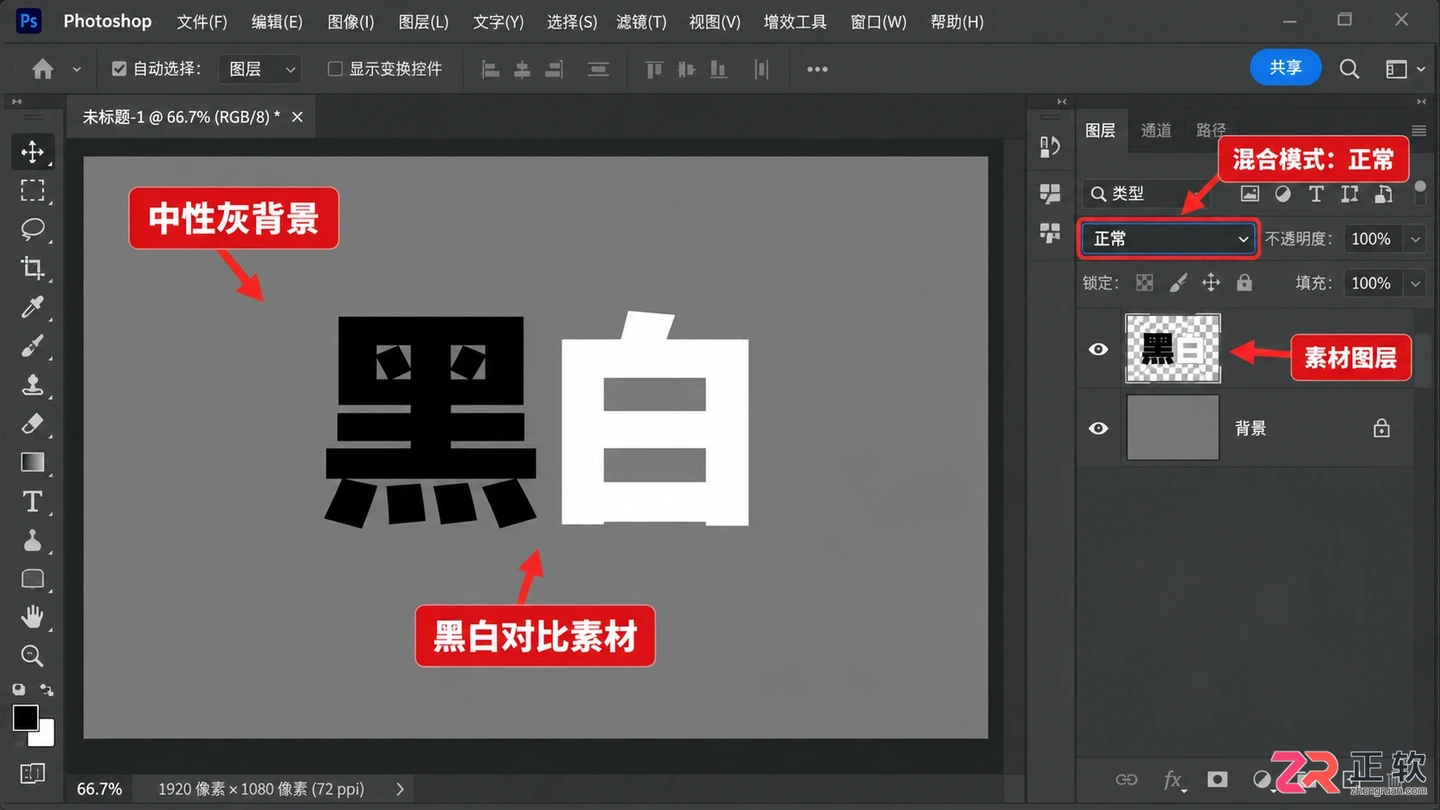The height and width of the screenshot is (810, 1440).
Task: Select the Gradient tool
Action: 32,463
